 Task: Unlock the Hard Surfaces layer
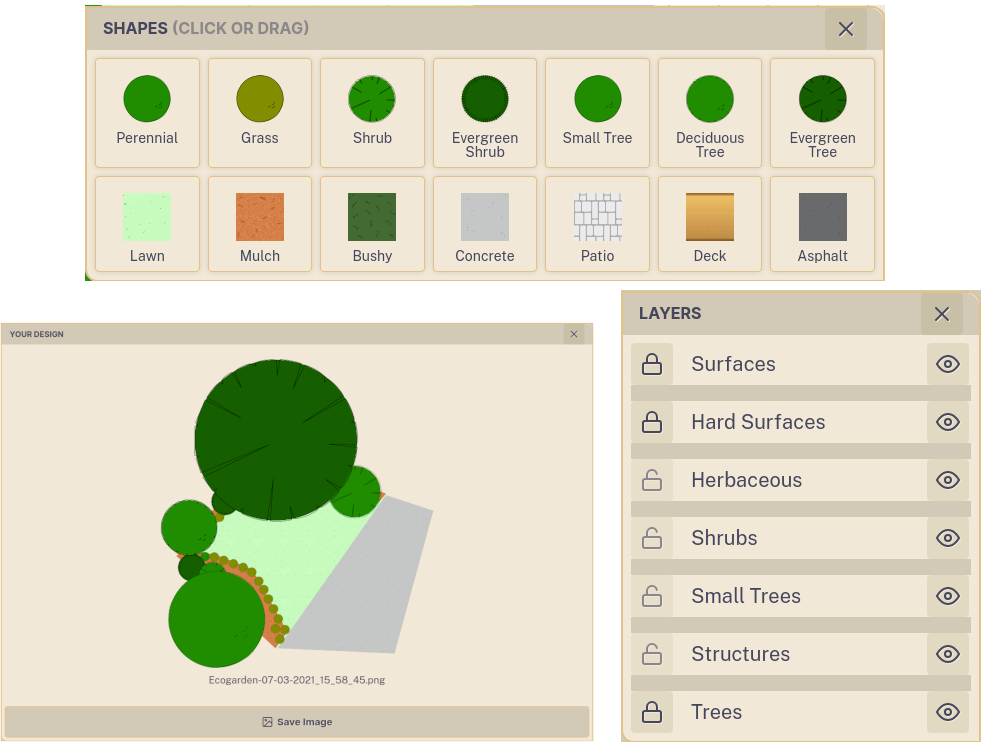pos(652,422)
